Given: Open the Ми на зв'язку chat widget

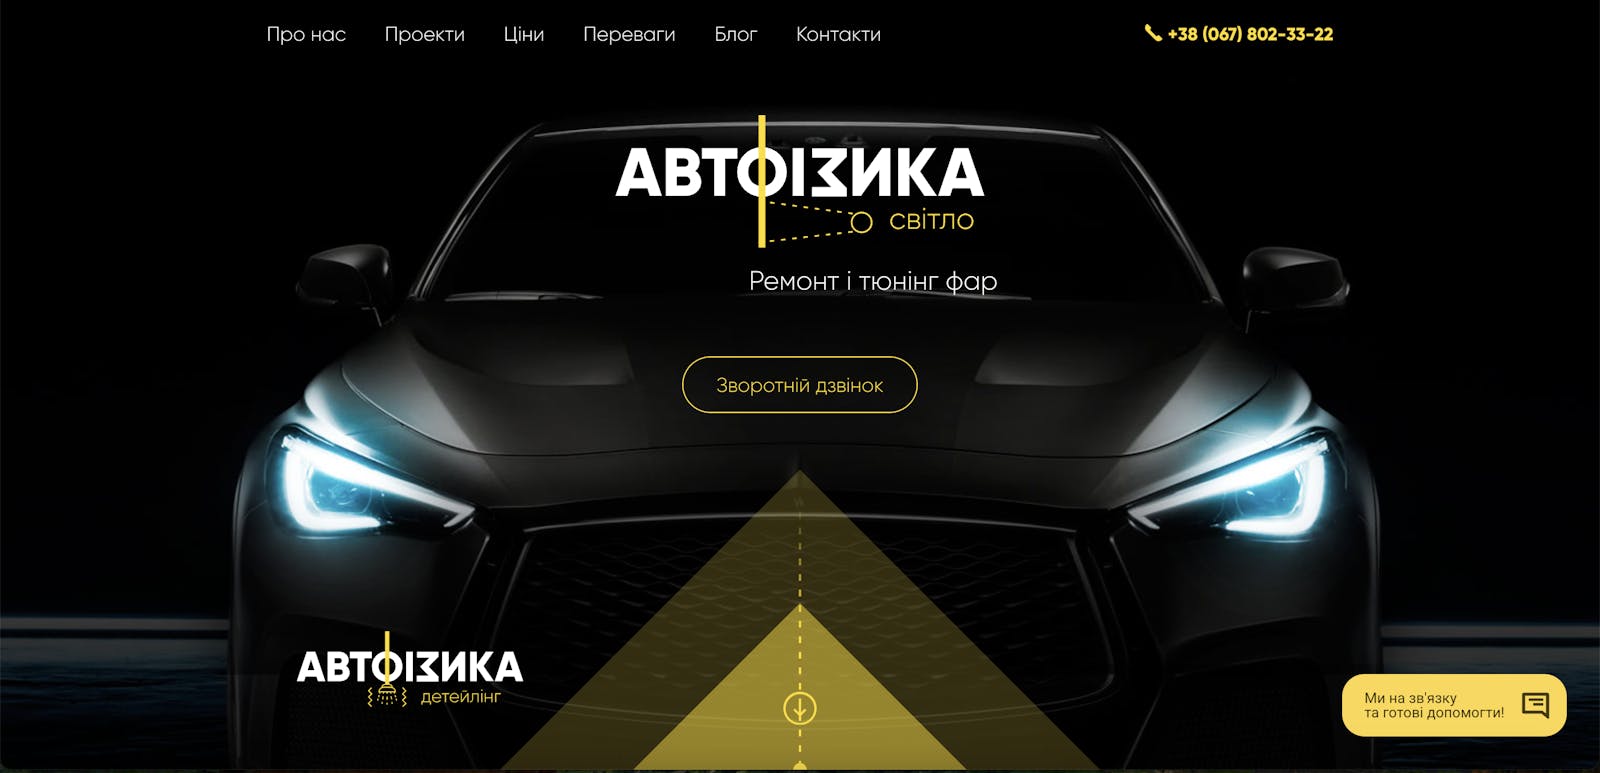Looking at the screenshot, I should (x=1454, y=705).
